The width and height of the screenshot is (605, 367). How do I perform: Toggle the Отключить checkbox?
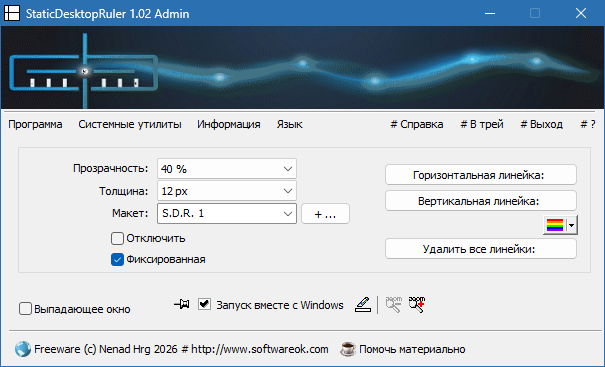pyautogui.click(x=117, y=238)
